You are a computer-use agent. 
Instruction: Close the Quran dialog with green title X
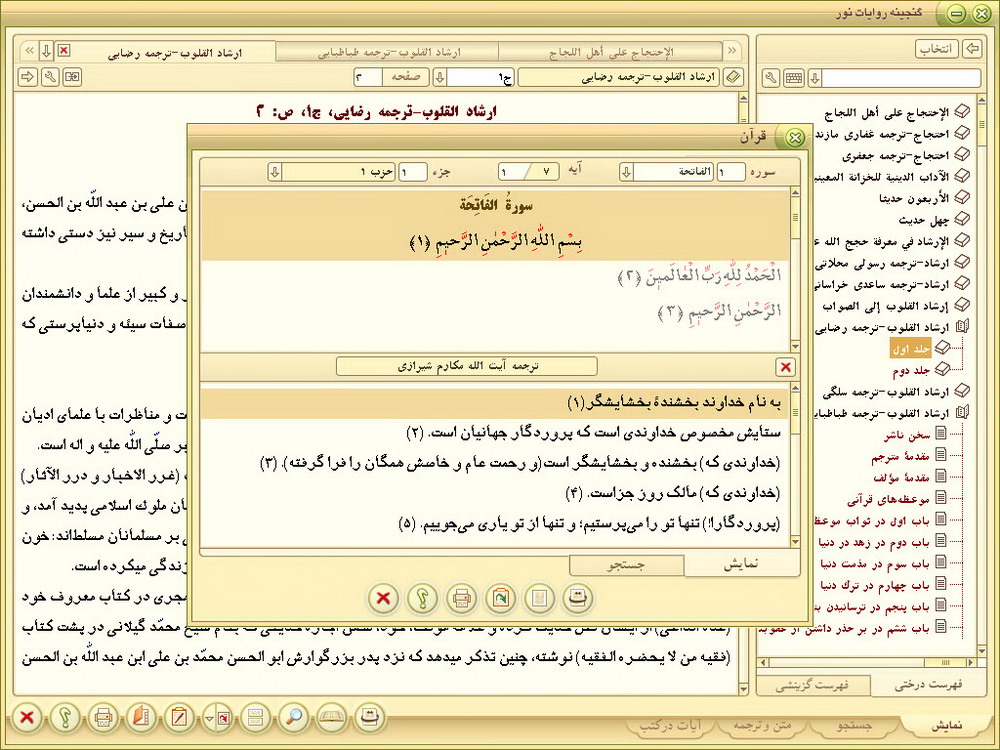[x=795, y=137]
